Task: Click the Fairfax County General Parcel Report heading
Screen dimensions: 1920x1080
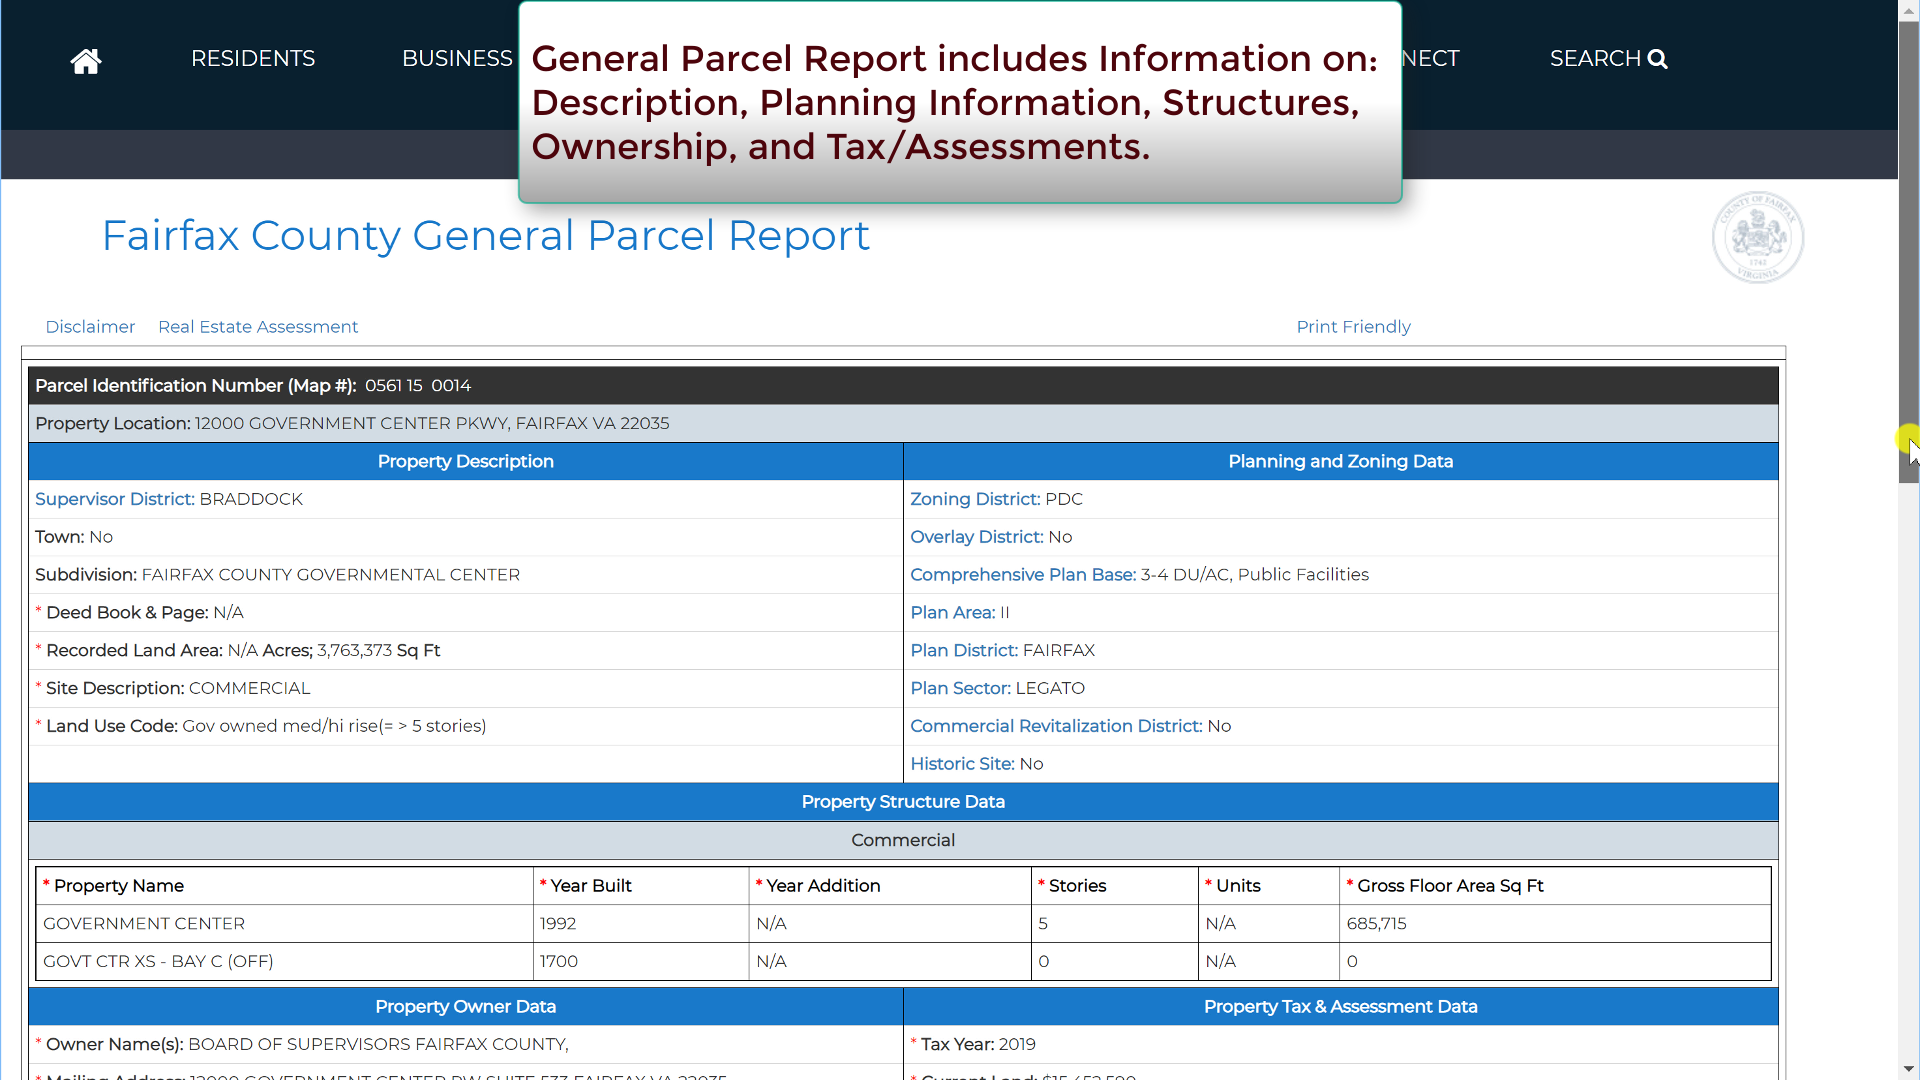Action: click(x=486, y=236)
